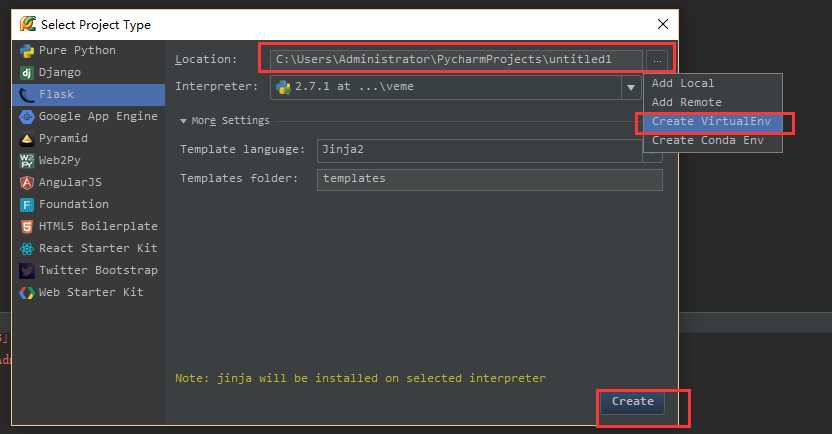Select React Starter Kit project type

coord(89,248)
